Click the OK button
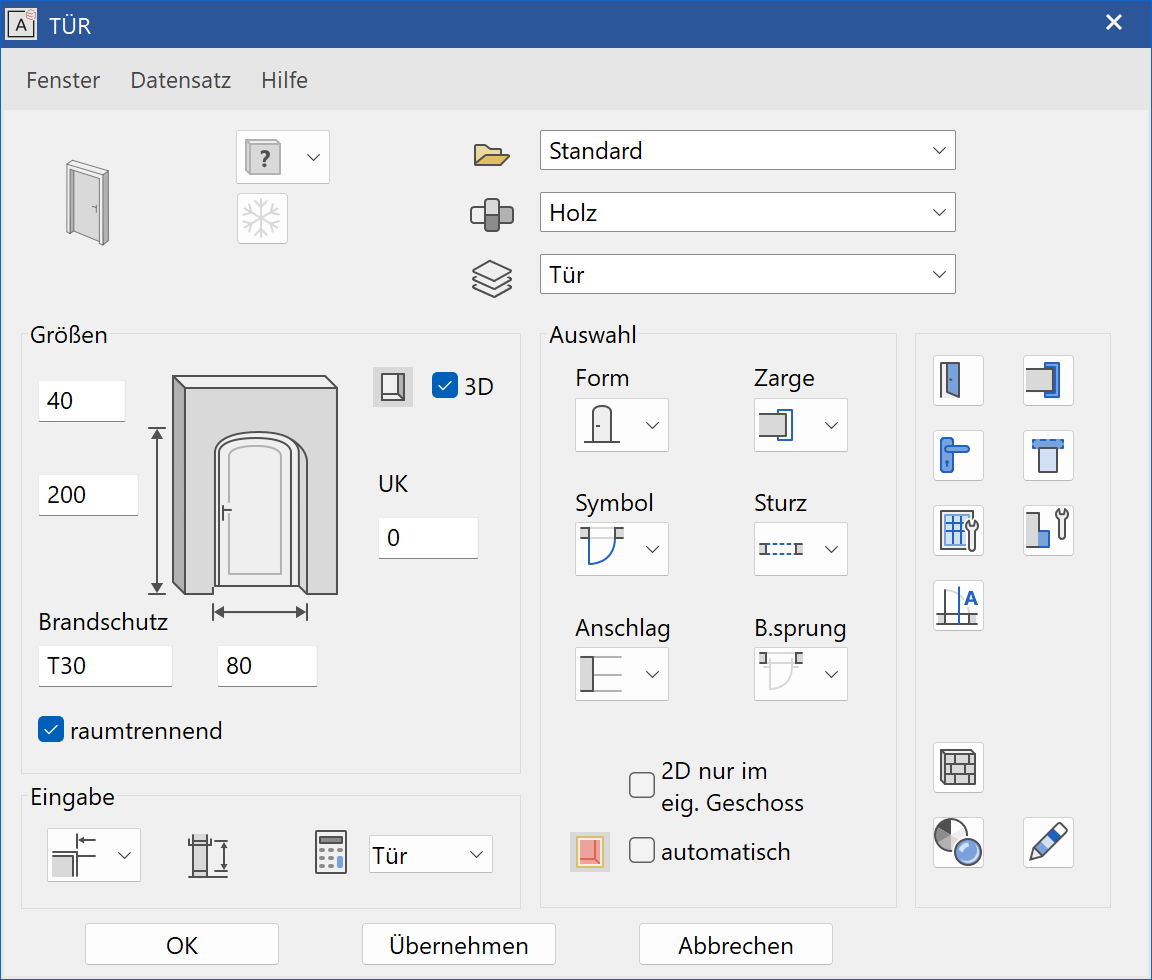Image resolution: width=1152 pixels, height=980 pixels. pyautogui.click(x=182, y=945)
